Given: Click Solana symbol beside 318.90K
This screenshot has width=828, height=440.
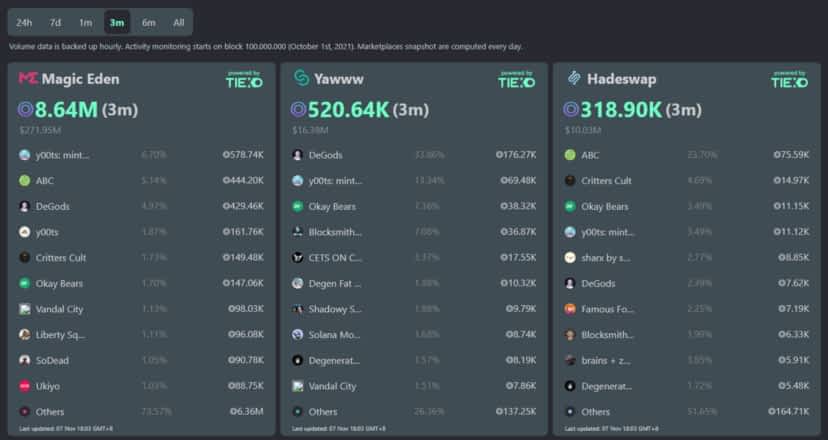Looking at the screenshot, I should click(571, 110).
